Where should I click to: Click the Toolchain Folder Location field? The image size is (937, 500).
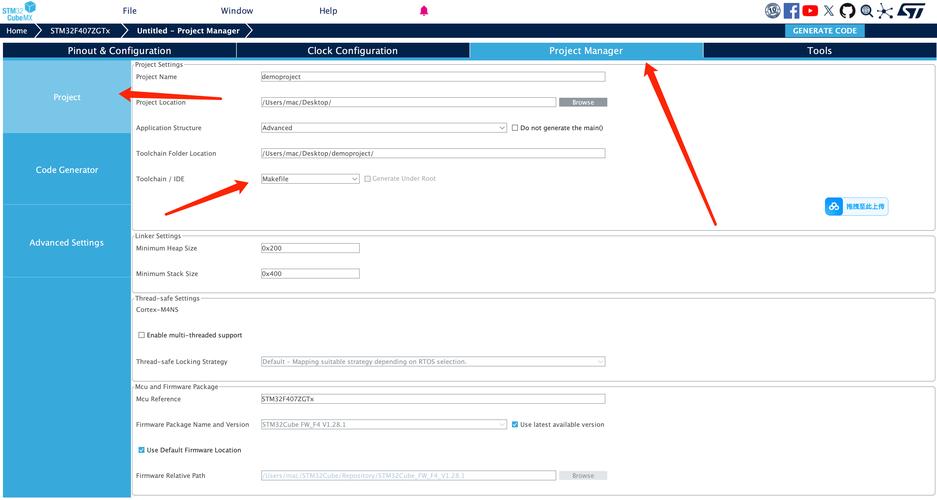[433, 154]
